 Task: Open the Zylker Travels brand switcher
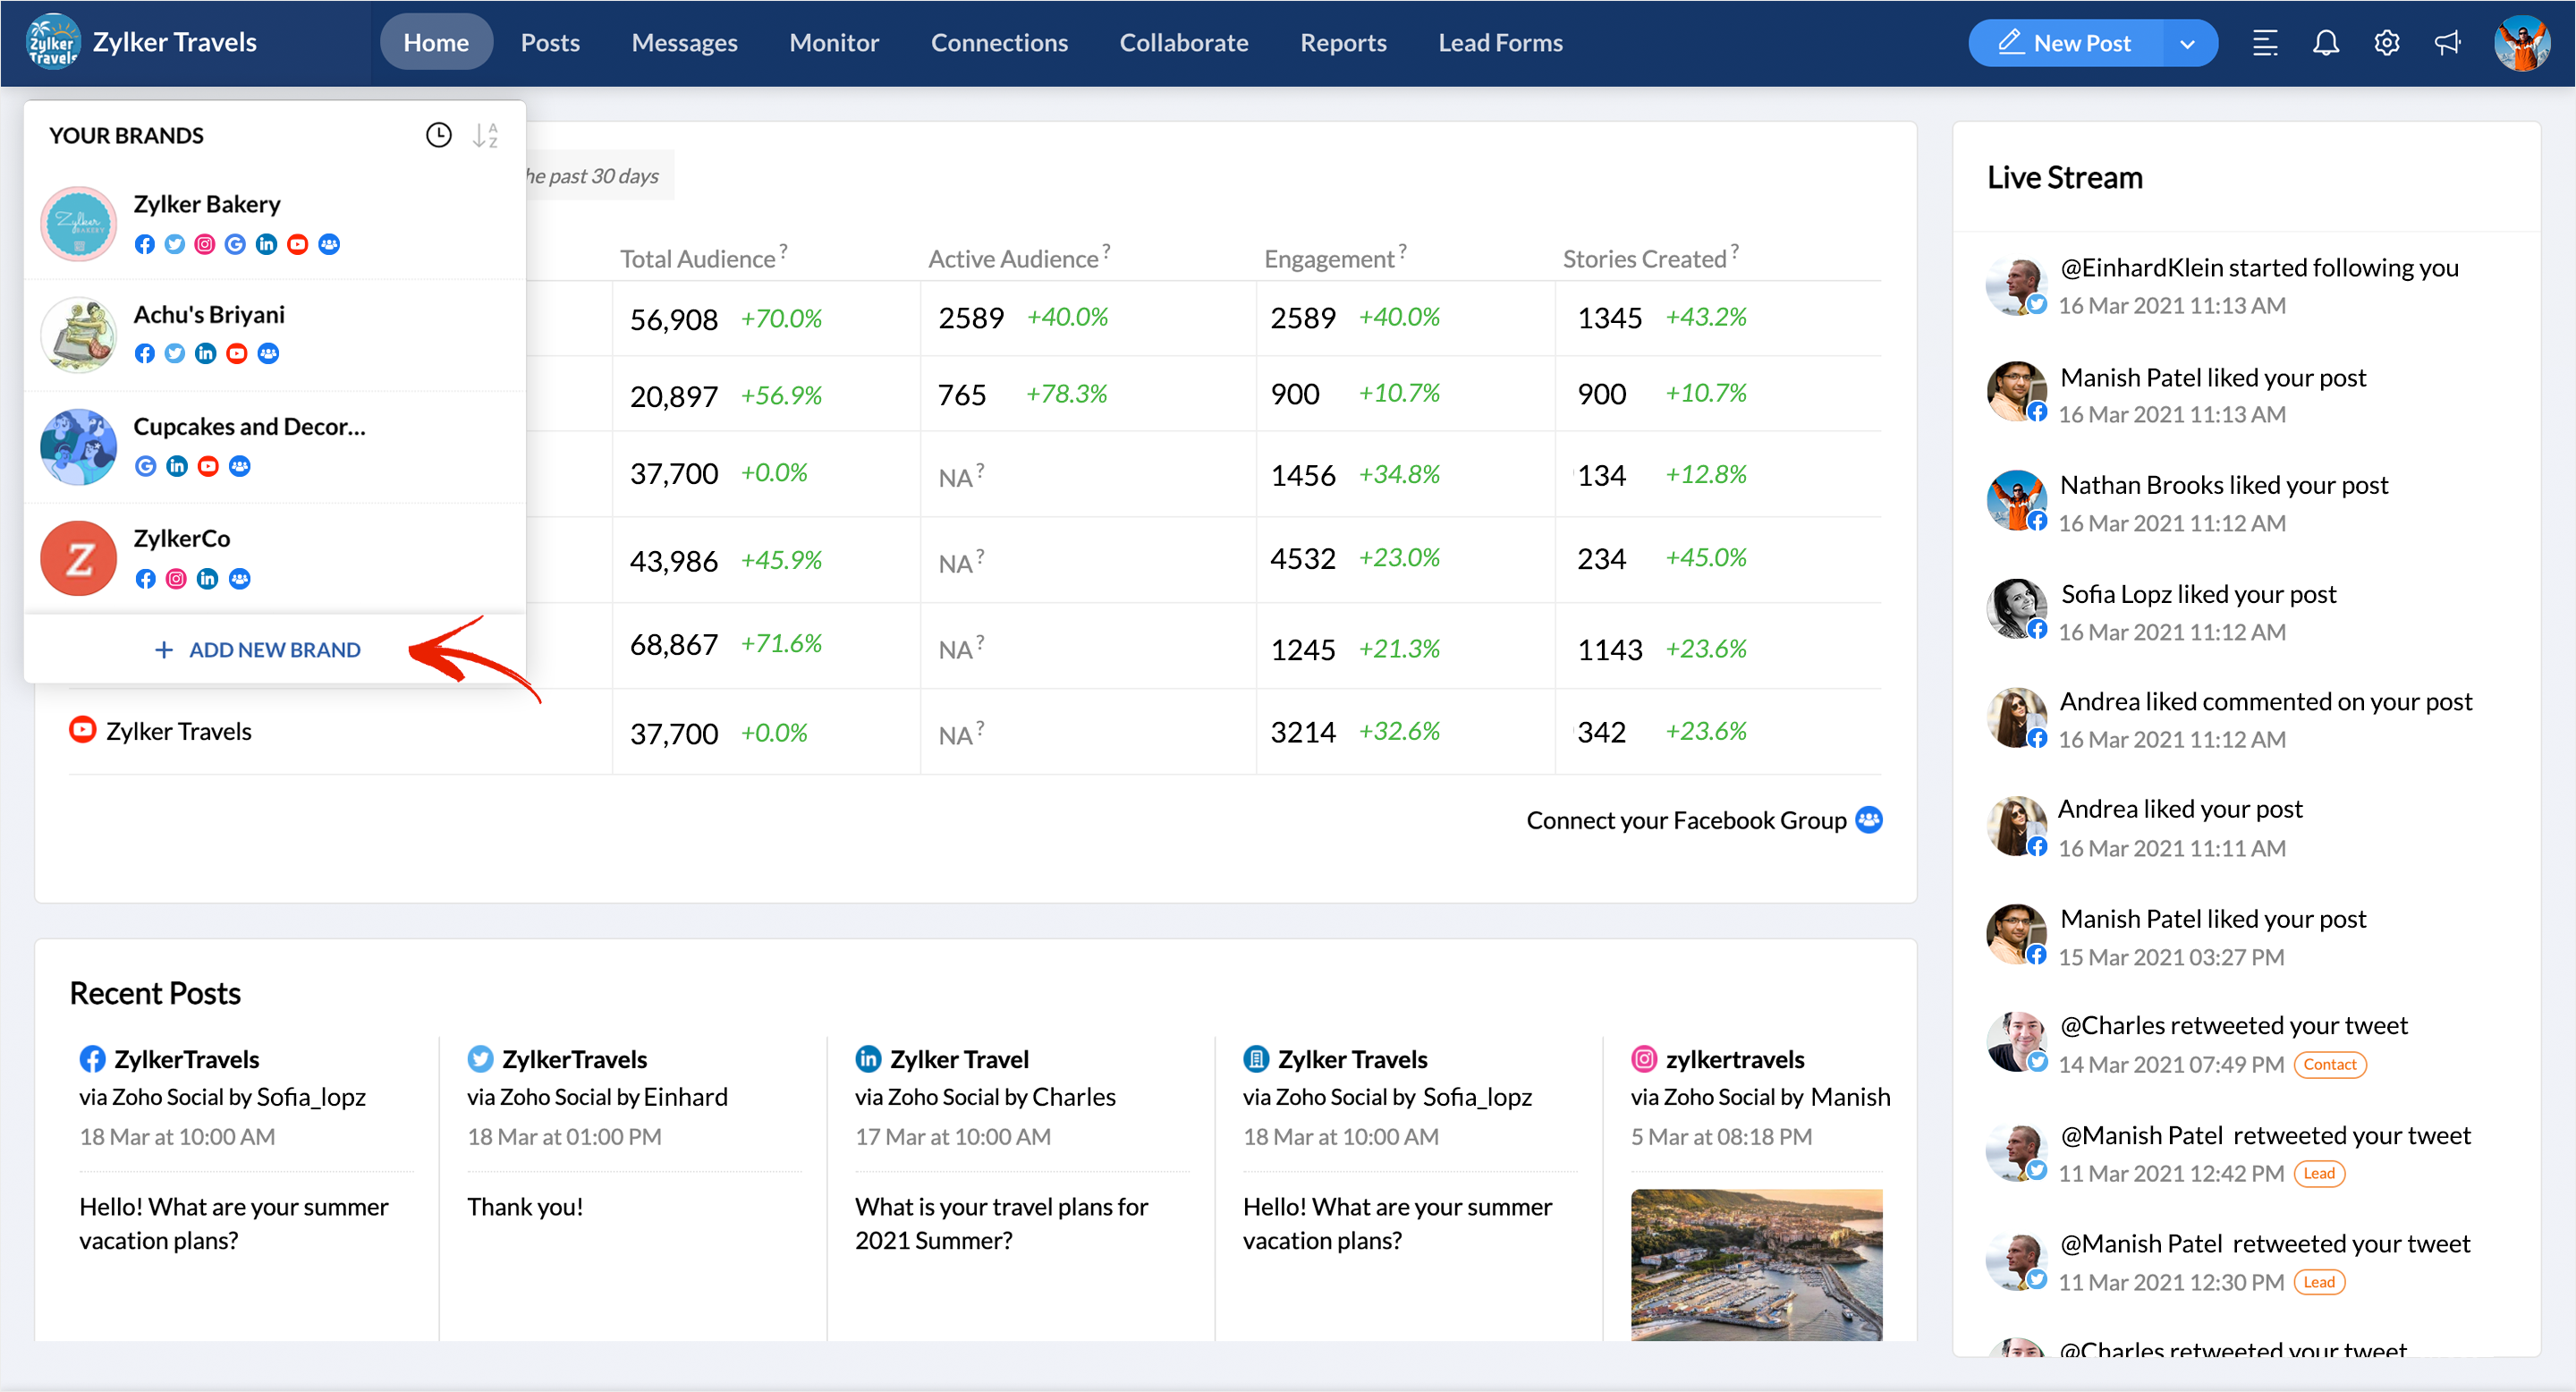(142, 43)
